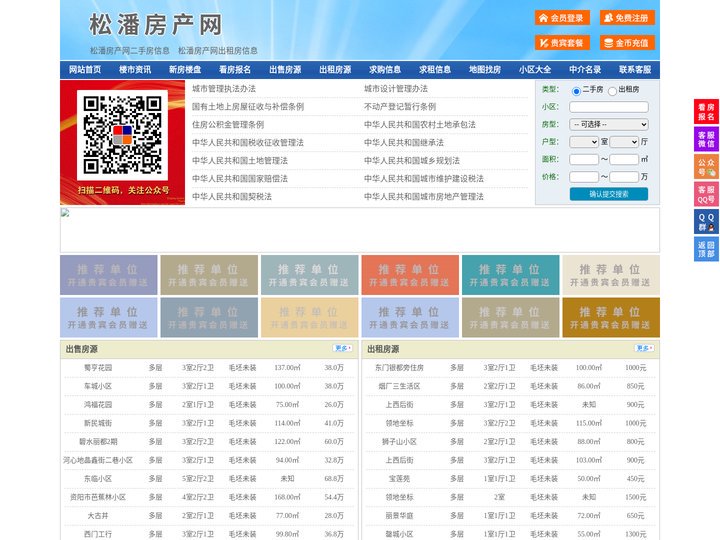Image resolution: width=720 pixels, height=540 pixels.
Task: Open 烟厂三生活区 rental listing
Action: pyautogui.click(x=399, y=386)
